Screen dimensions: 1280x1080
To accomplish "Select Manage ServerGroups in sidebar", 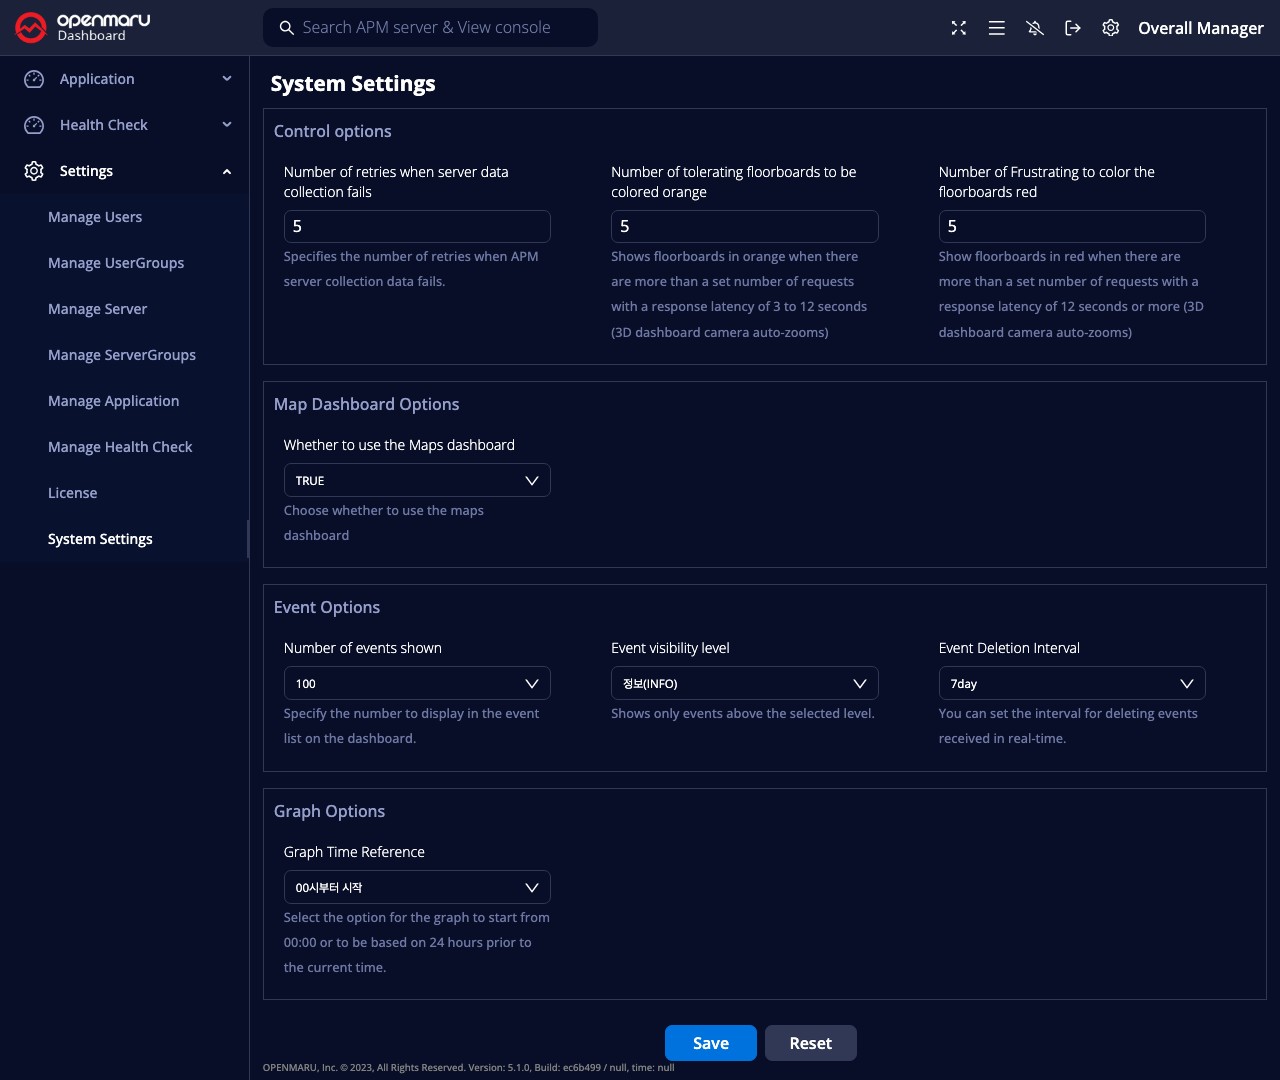I will (x=122, y=355).
